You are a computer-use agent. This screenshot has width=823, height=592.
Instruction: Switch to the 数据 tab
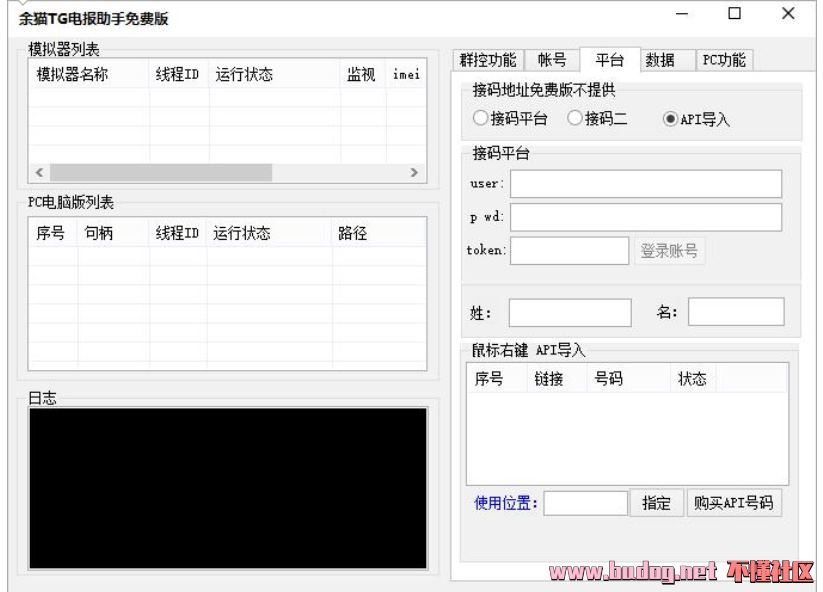pyautogui.click(x=660, y=59)
